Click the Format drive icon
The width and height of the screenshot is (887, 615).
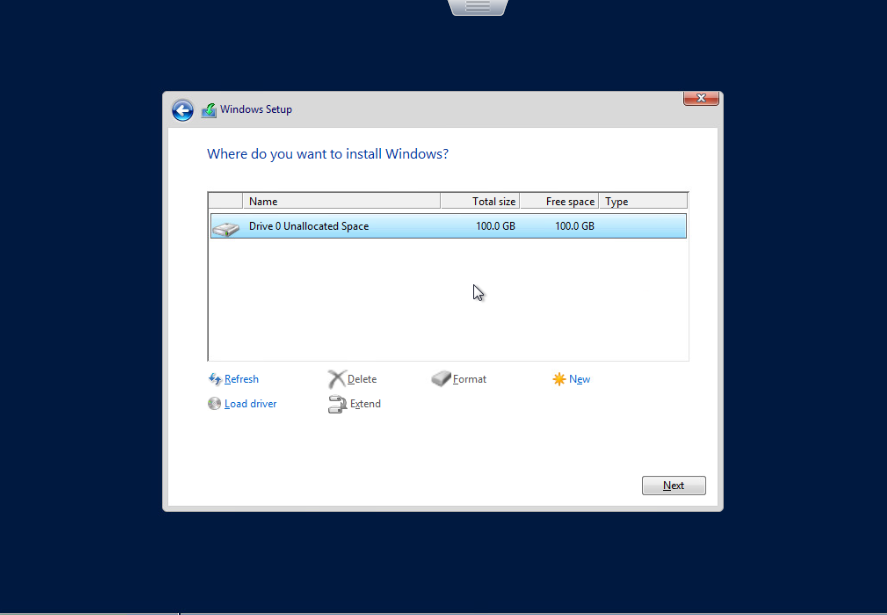pos(441,379)
